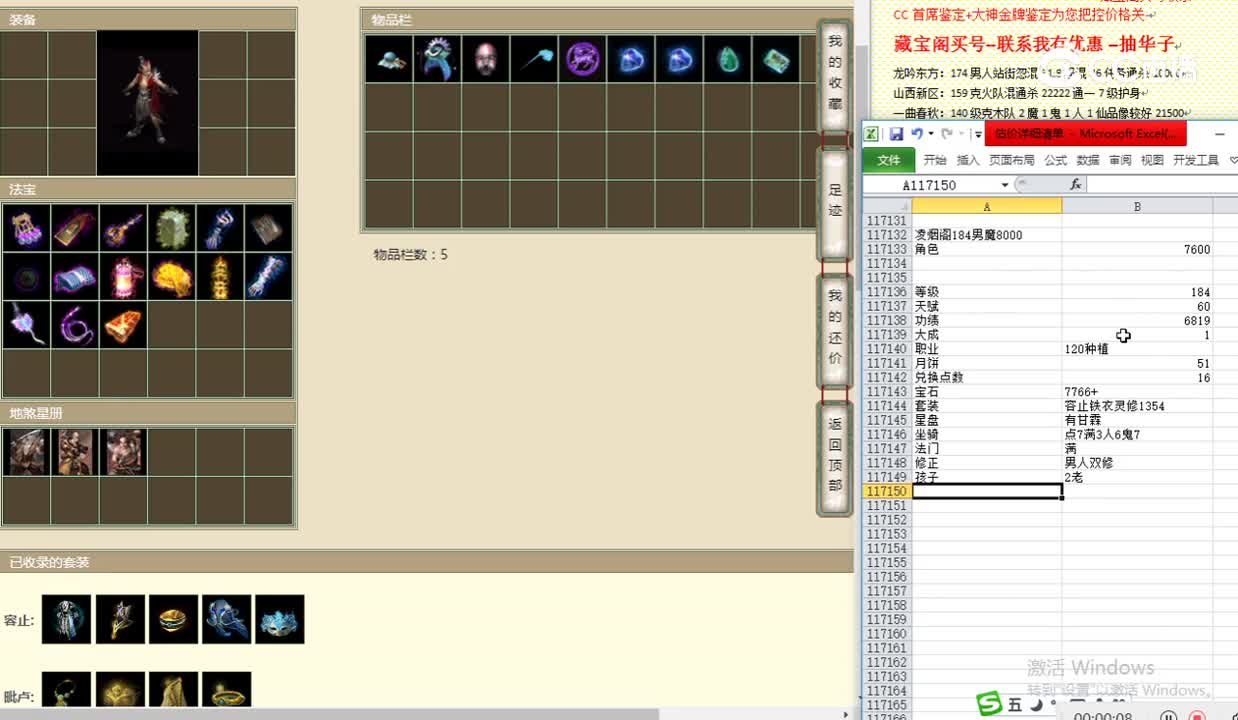The image size is (1238, 720).
Task: Switch to the 页面布局 ribbon tab
Action: 1012,160
